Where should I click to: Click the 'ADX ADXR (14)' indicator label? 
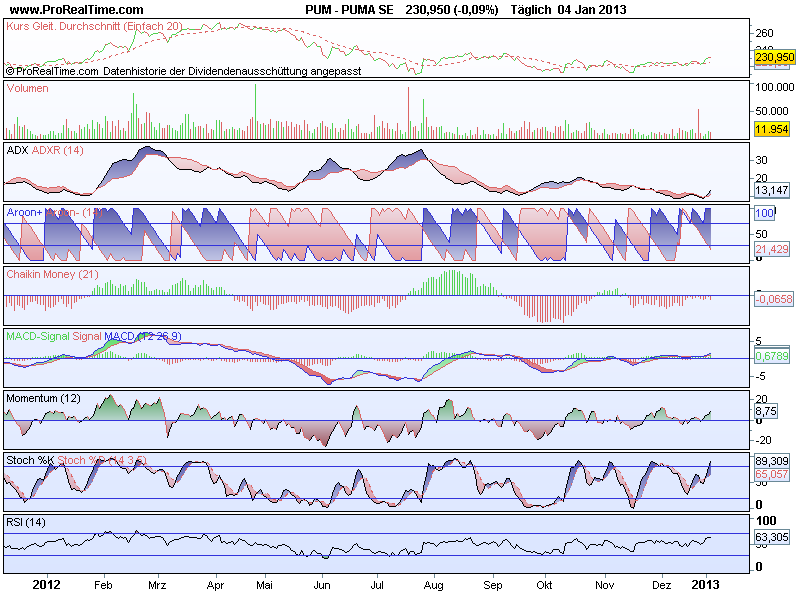click(x=44, y=150)
